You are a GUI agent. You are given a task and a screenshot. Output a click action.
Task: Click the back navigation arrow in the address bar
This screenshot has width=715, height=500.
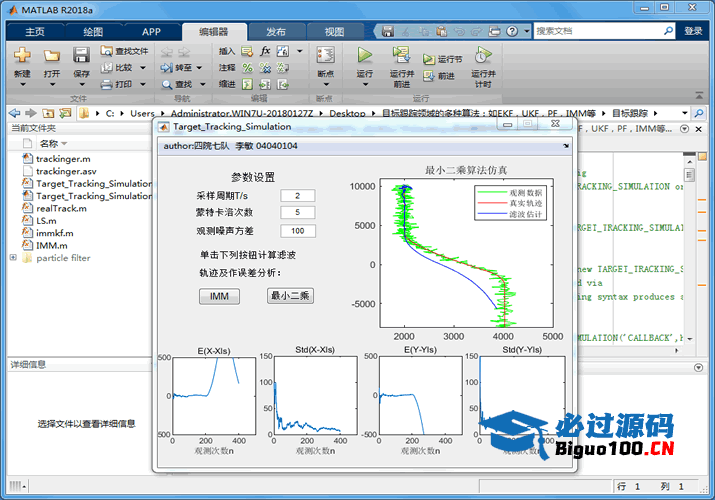click(x=15, y=113)
